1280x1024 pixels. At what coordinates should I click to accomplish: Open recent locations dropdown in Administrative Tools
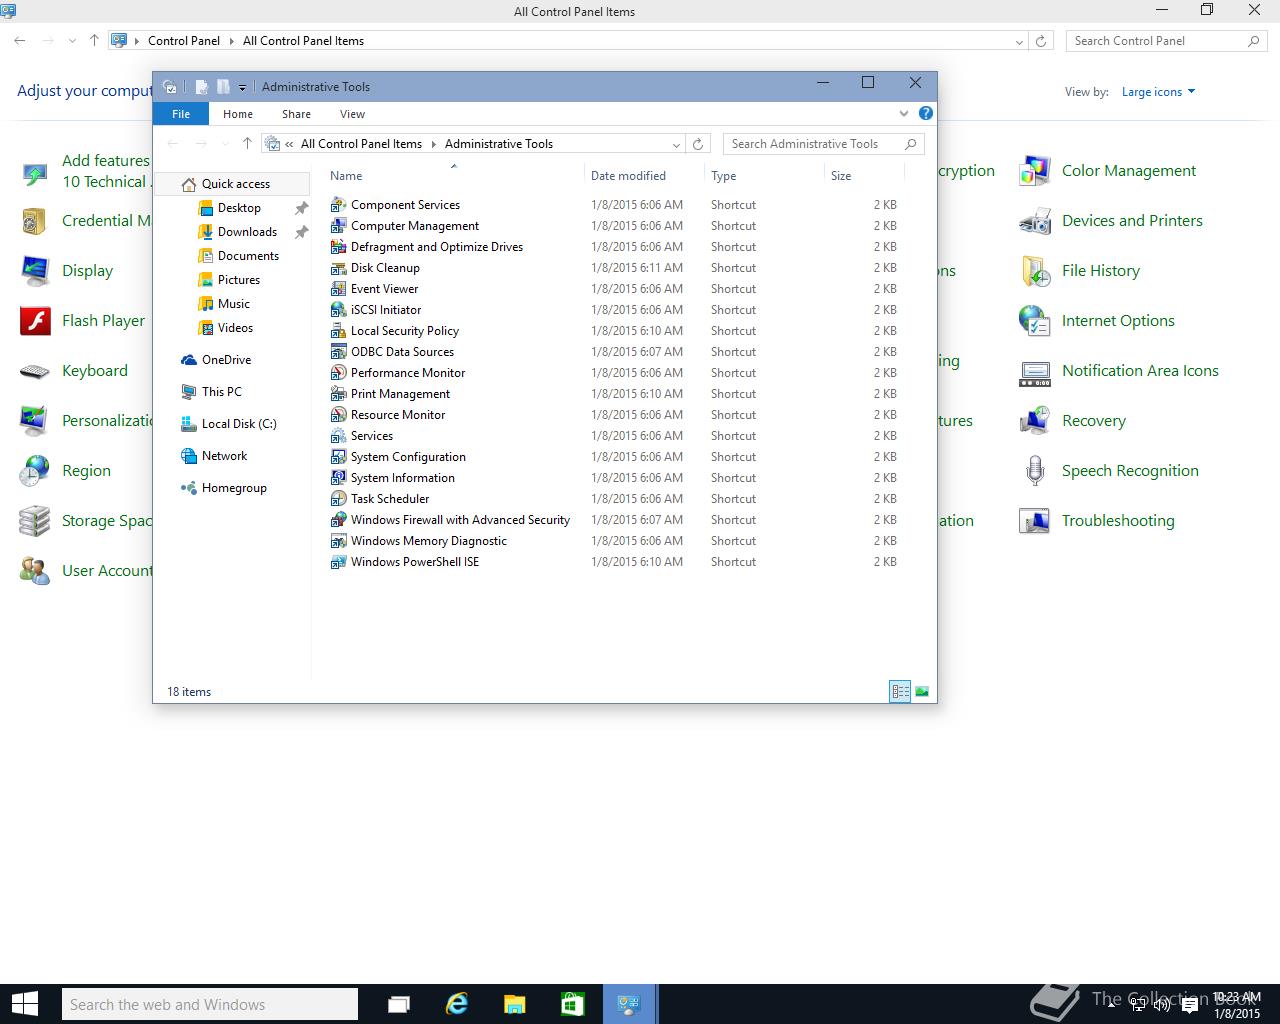coord(225,144)
